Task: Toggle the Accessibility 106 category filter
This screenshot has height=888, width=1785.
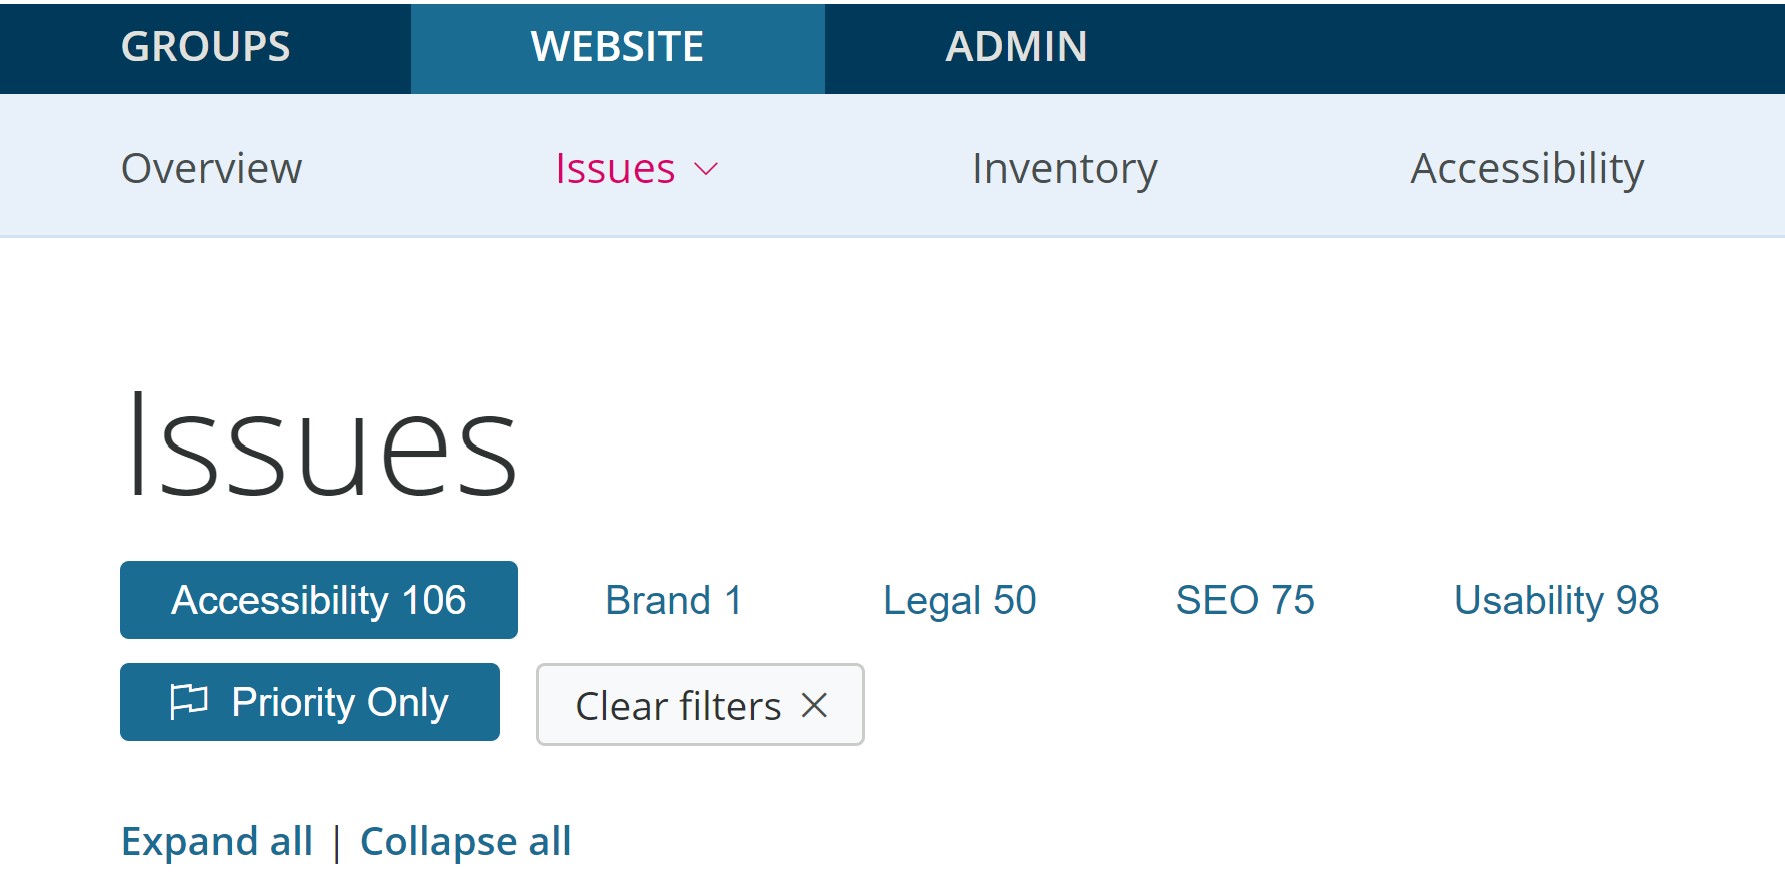Action: tap(318, 600)
